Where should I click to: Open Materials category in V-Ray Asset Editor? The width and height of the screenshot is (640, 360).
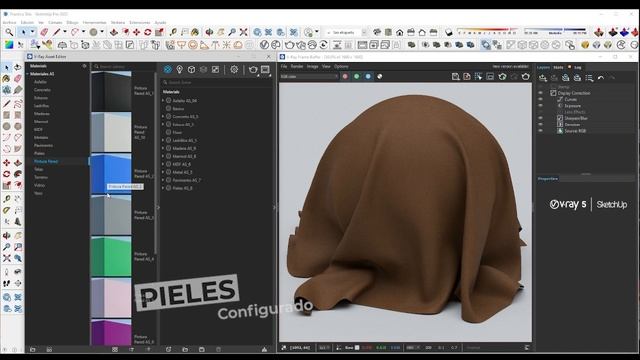pyautogui.click(x=167, y=69)
